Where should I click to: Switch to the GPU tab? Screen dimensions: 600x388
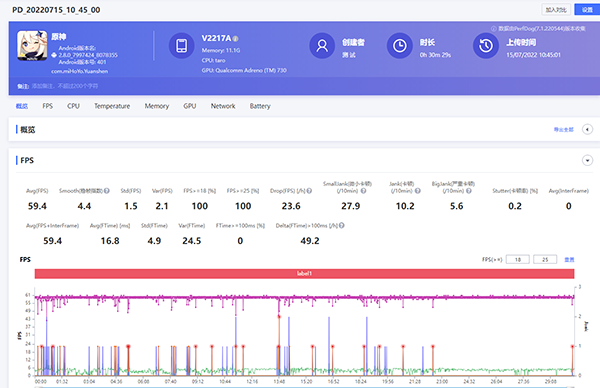coord(189,106)
